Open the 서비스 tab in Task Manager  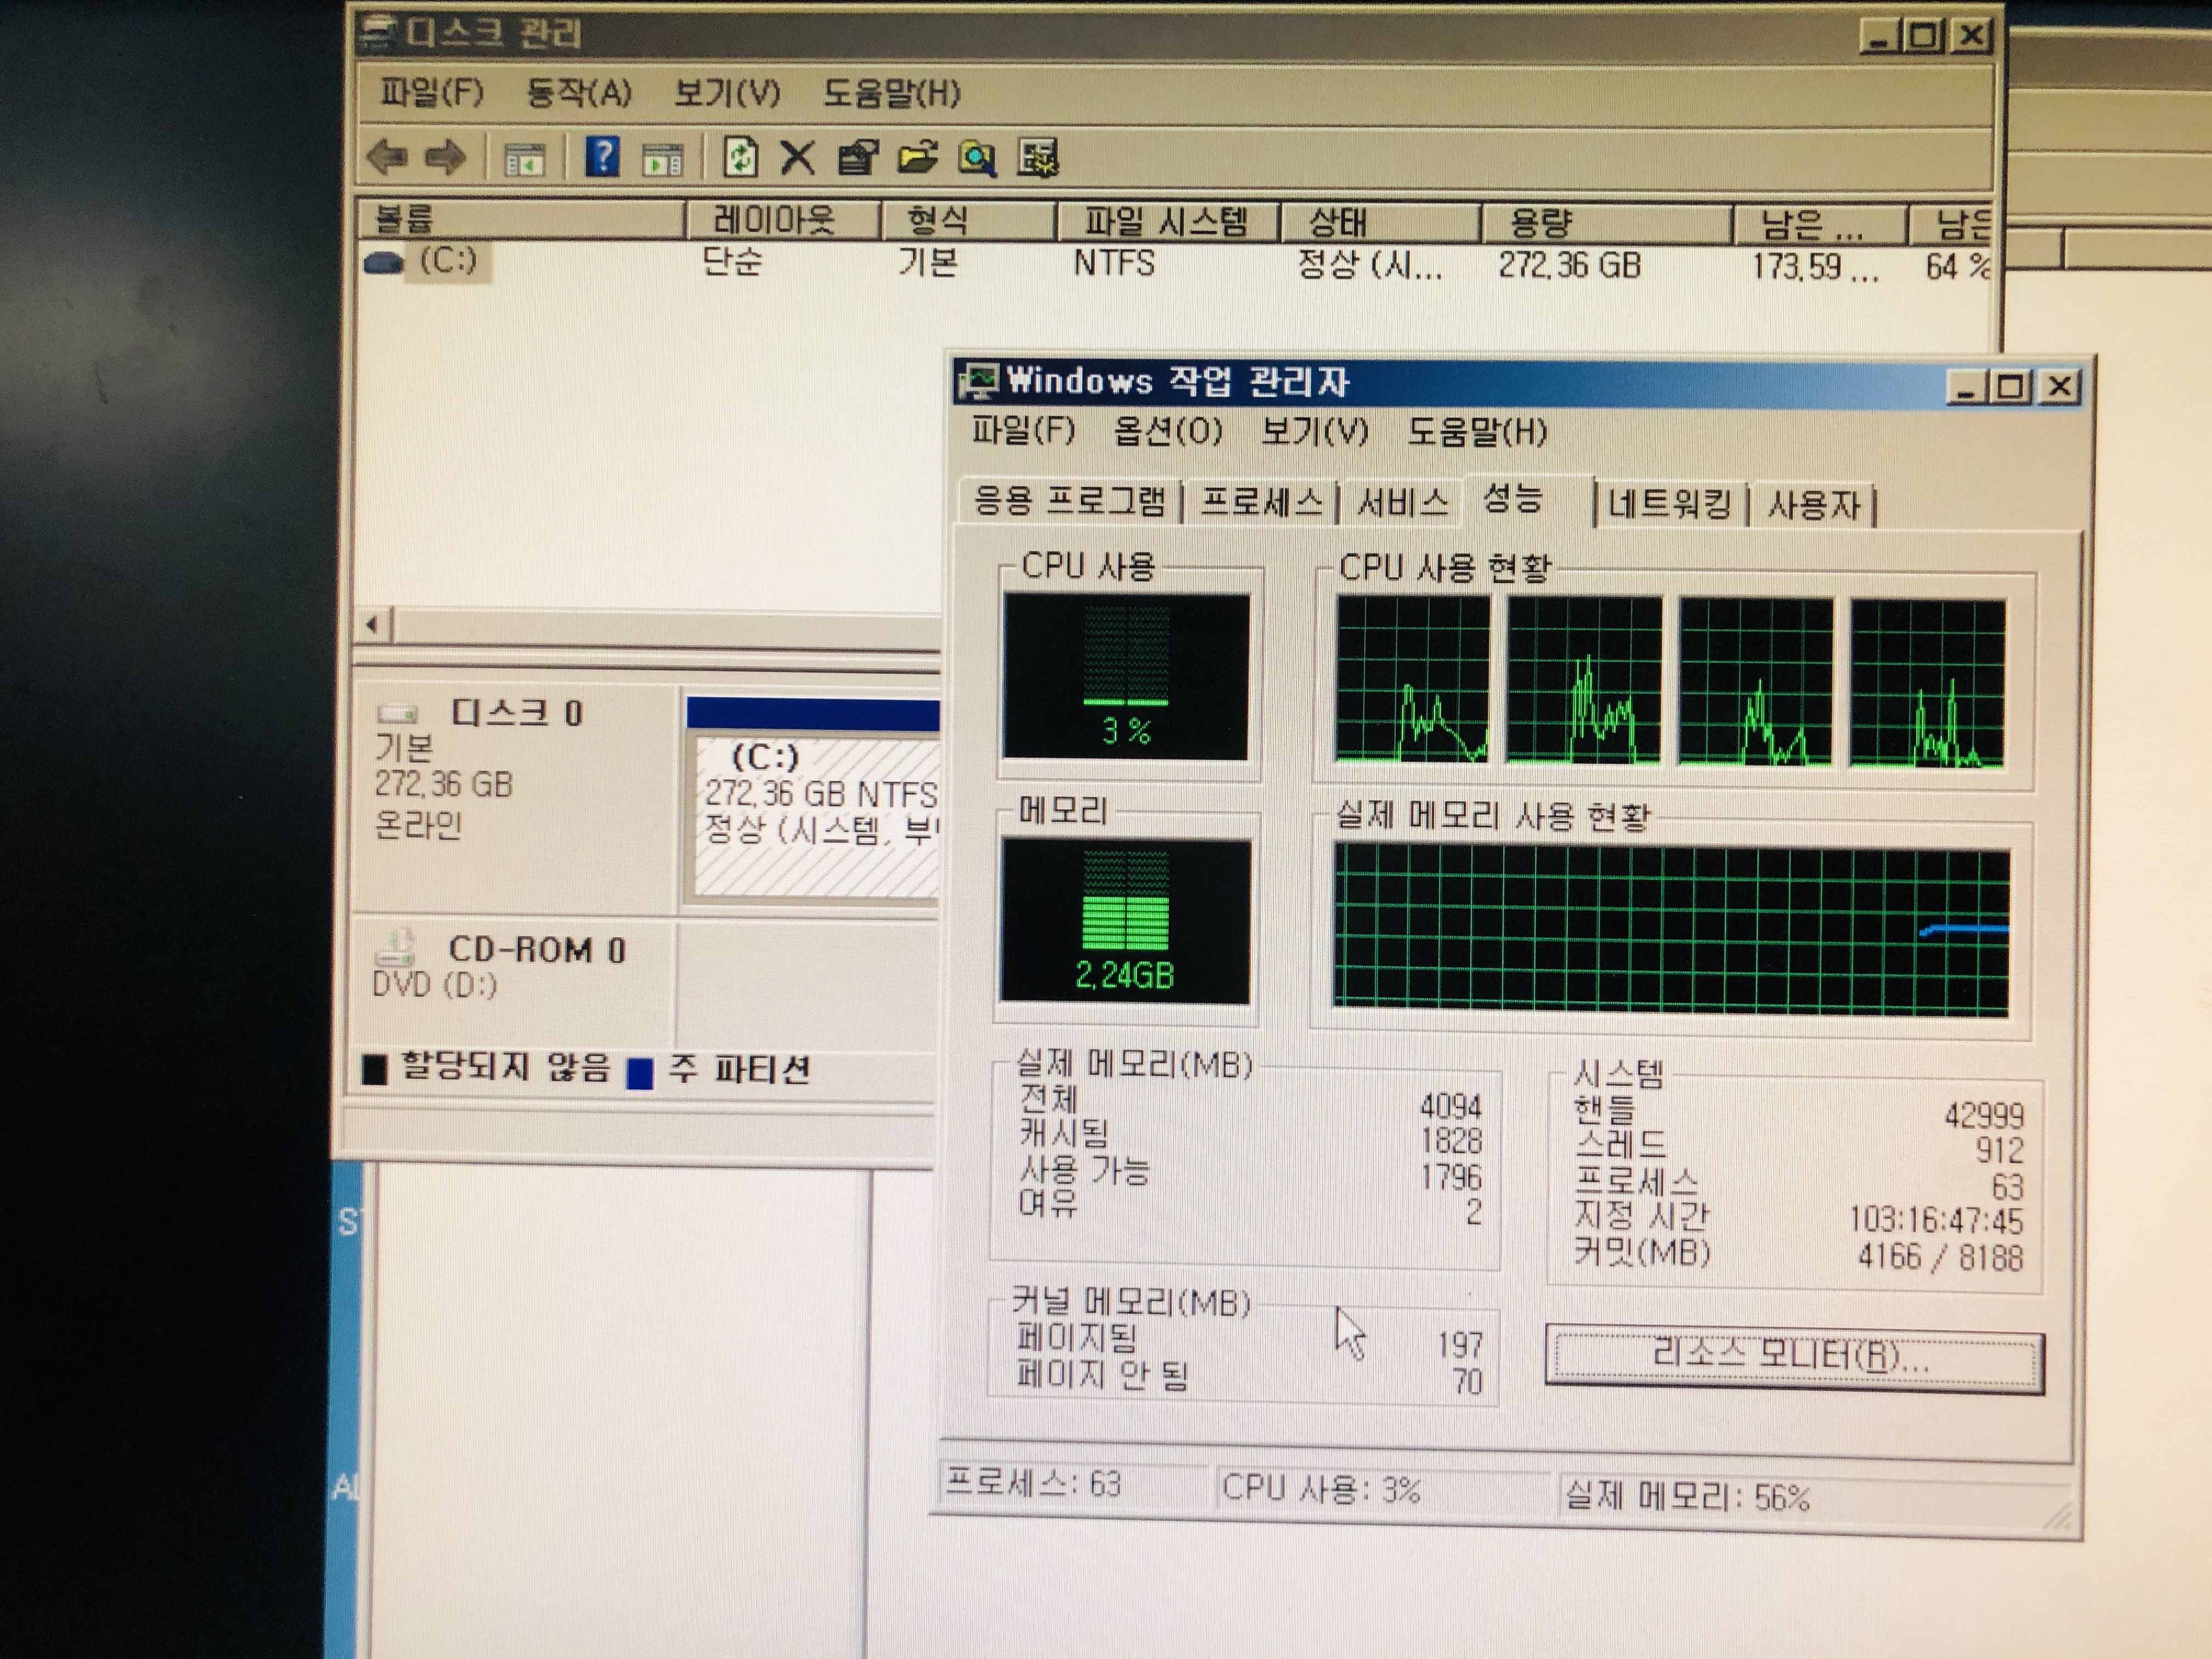pos(1402,502)
